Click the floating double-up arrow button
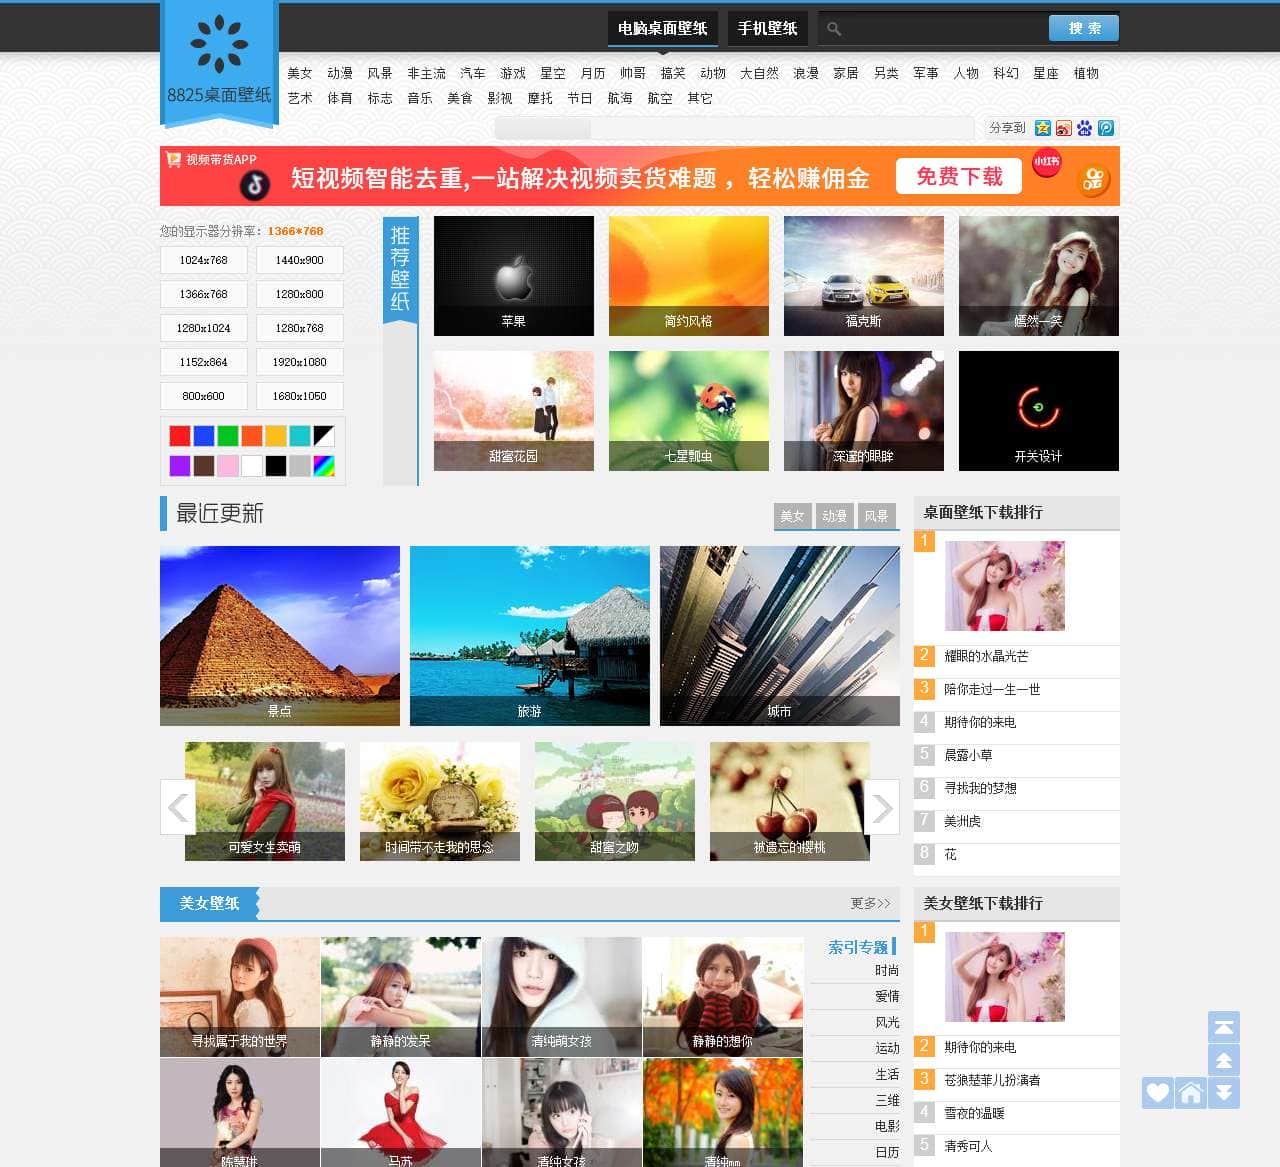The width and height of the screenshot is (1280, 1167). 1224,1060
